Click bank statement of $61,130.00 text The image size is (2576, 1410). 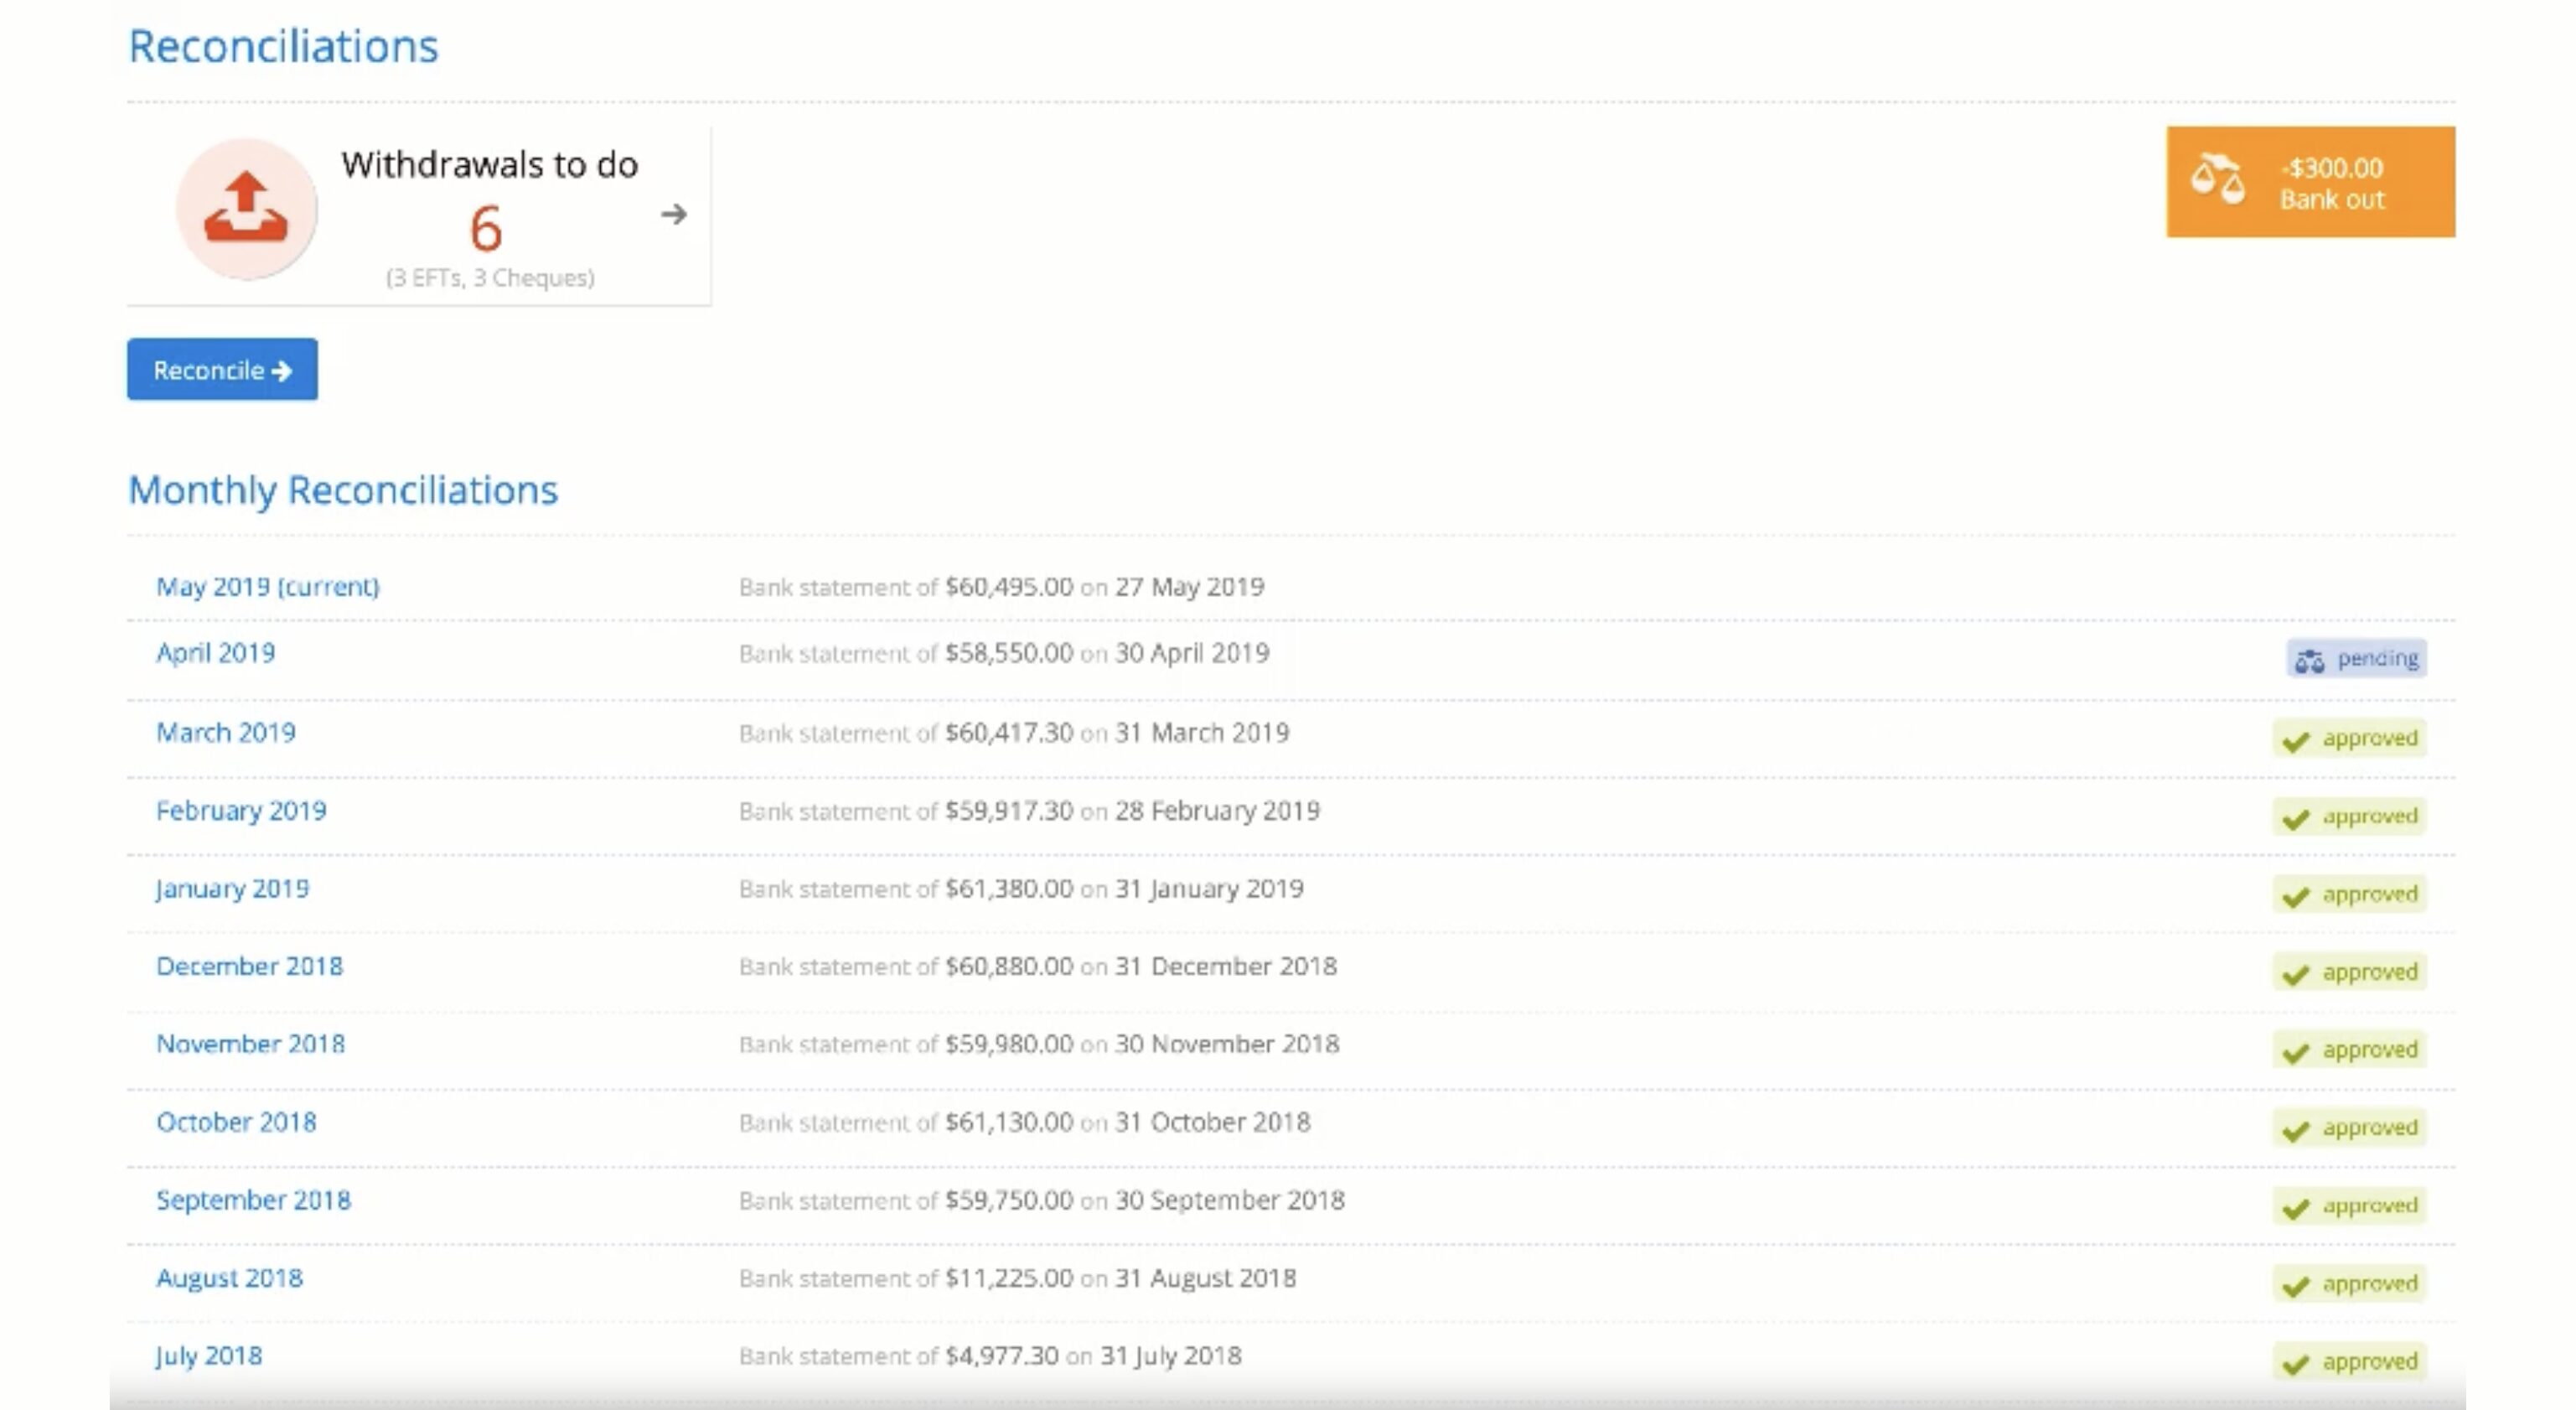pos(1025,1123)
